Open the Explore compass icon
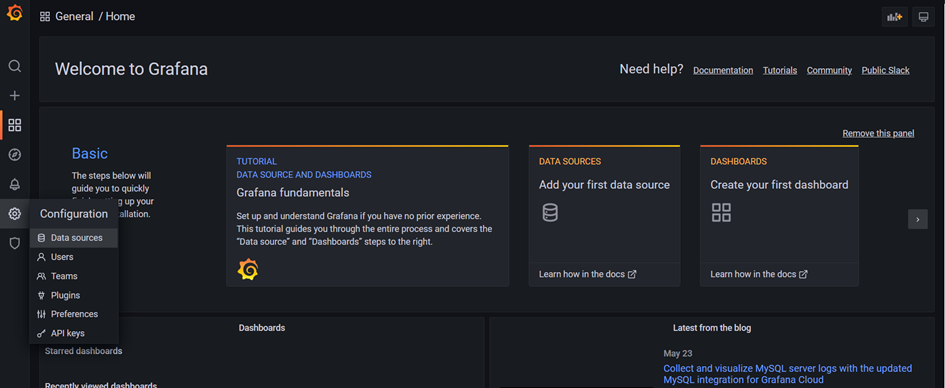The width and height of the screenshot is (945, 388). point(14,155)
